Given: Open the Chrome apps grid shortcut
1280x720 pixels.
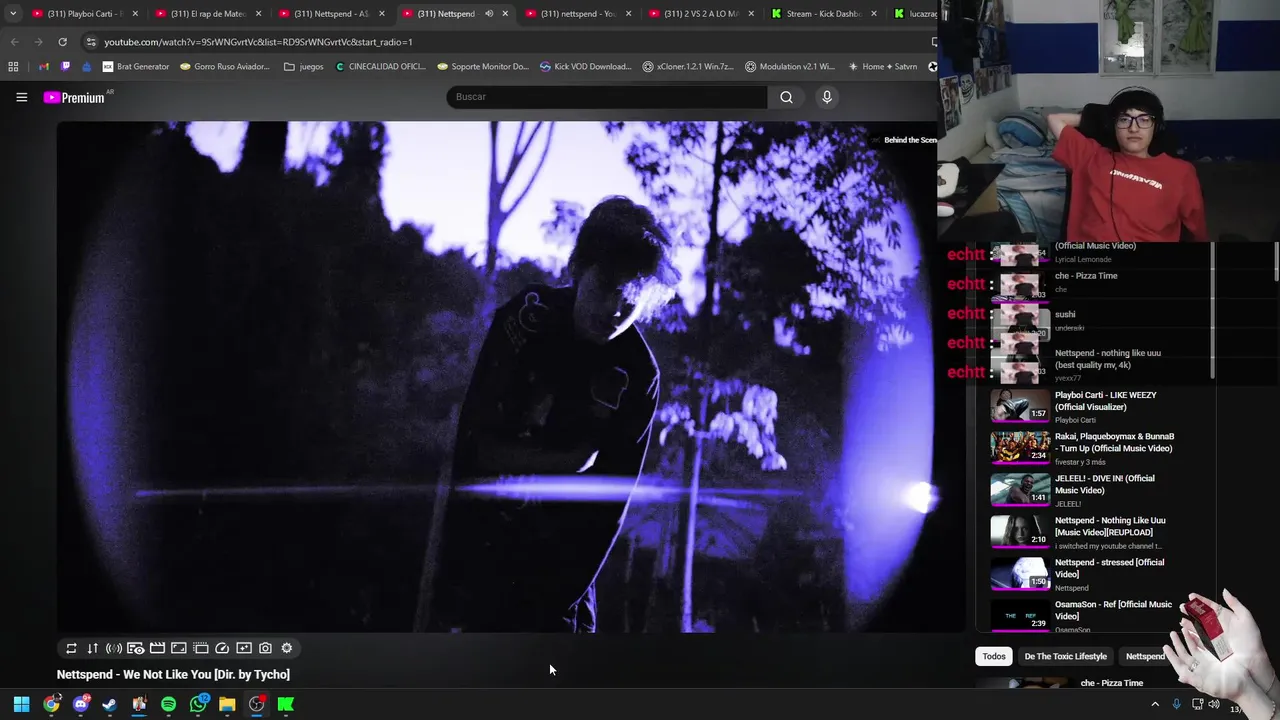Looking at the screenshot, I should (13, 67).
